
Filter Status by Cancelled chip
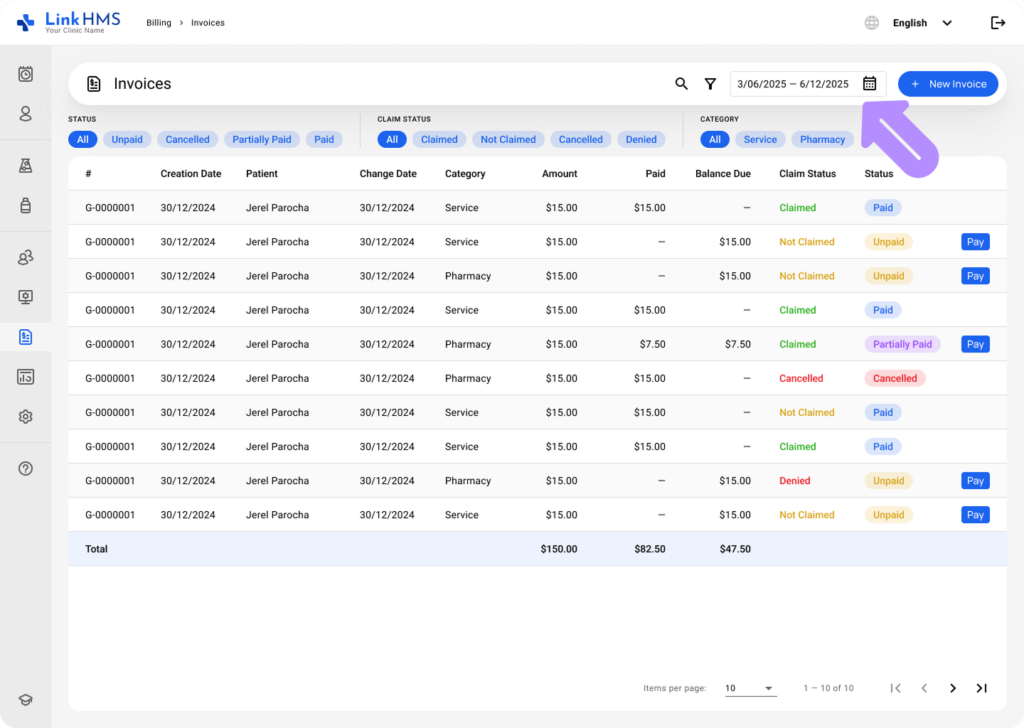(187, 139)
